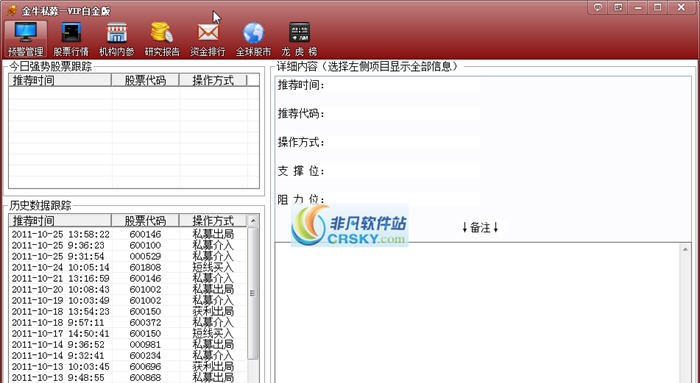
Task: Click stock code 000529
Action: pos(145,256)
